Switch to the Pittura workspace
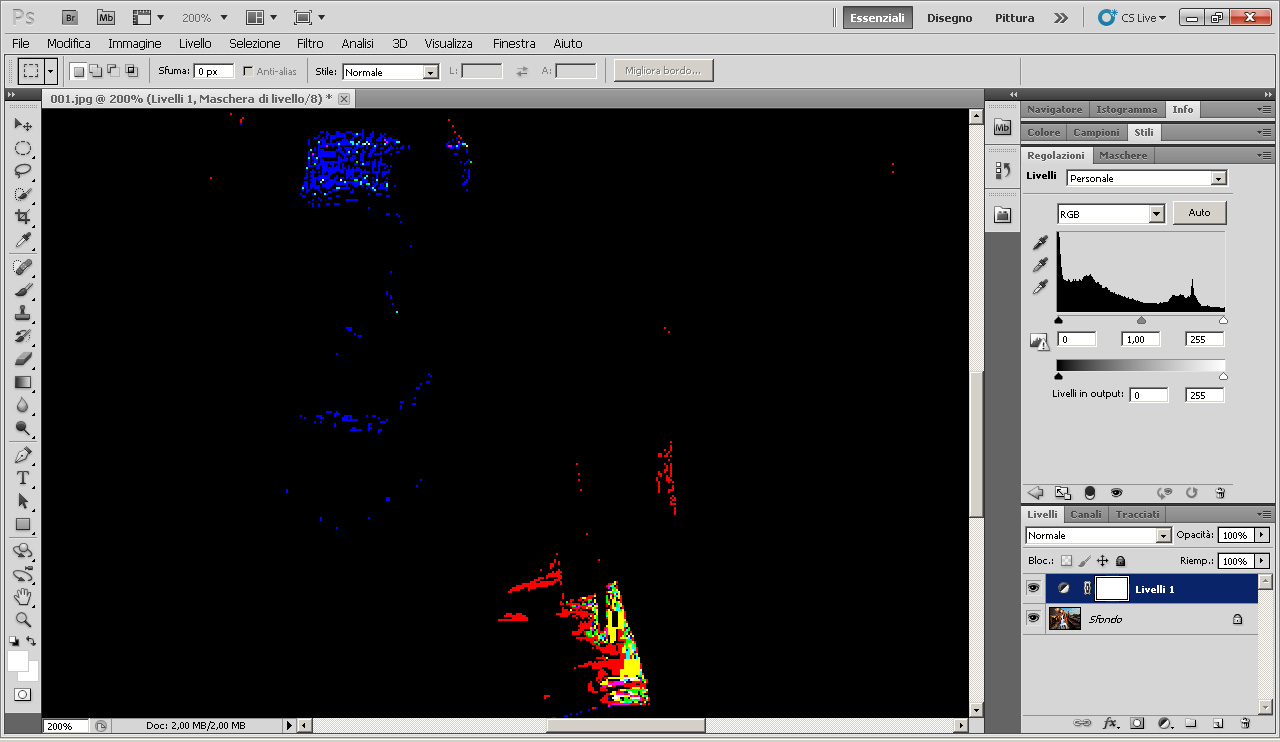Image resolution: width=1280 pixels, height=742 pixels. point(1014,18)
